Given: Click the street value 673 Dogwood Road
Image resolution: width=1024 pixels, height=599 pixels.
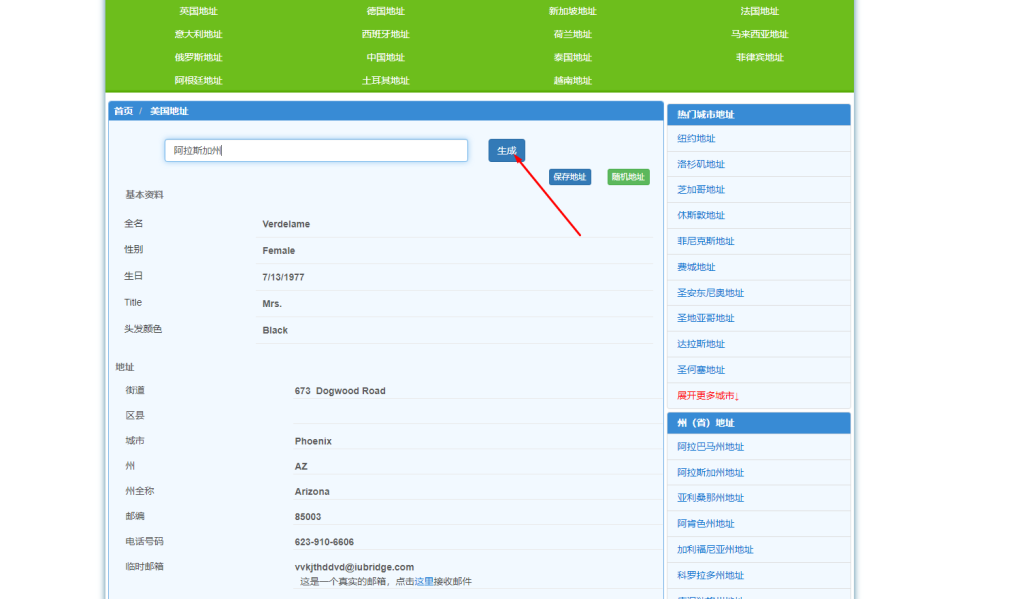Looking at the screenshot, I should click(x=340, y=391).
